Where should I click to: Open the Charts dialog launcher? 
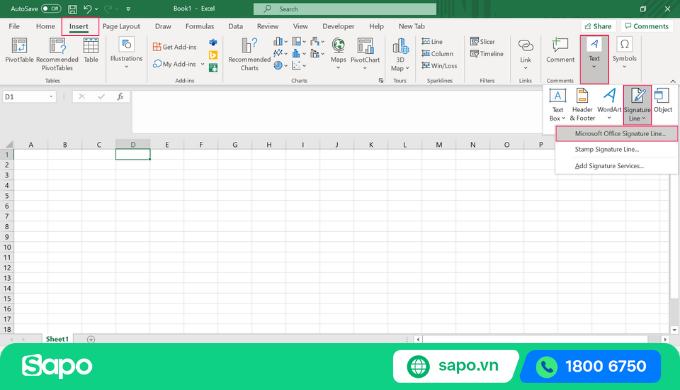click(x=381, y=81)
